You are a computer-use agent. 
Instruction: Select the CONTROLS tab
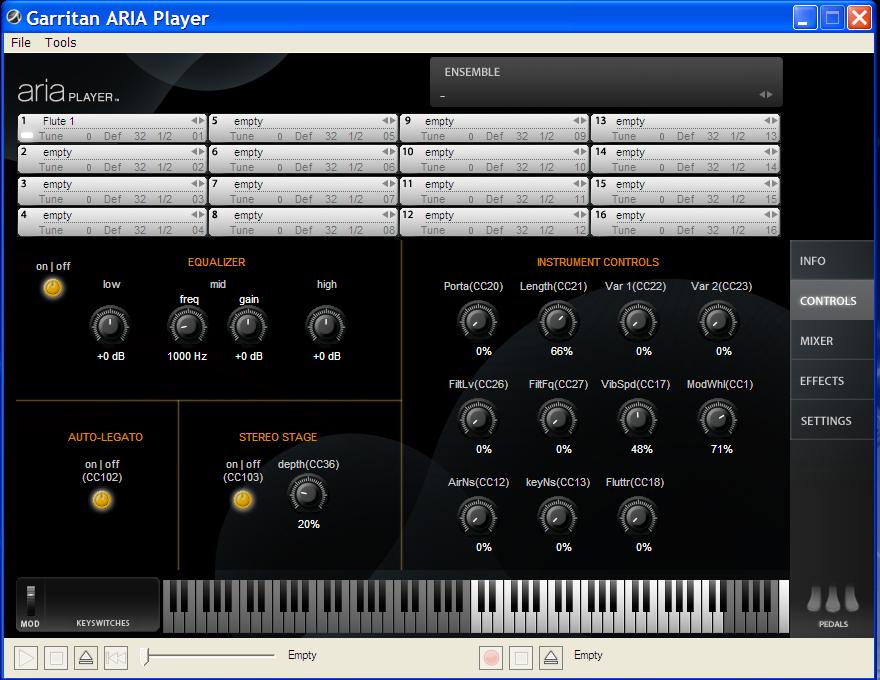(x=832, y=301)
